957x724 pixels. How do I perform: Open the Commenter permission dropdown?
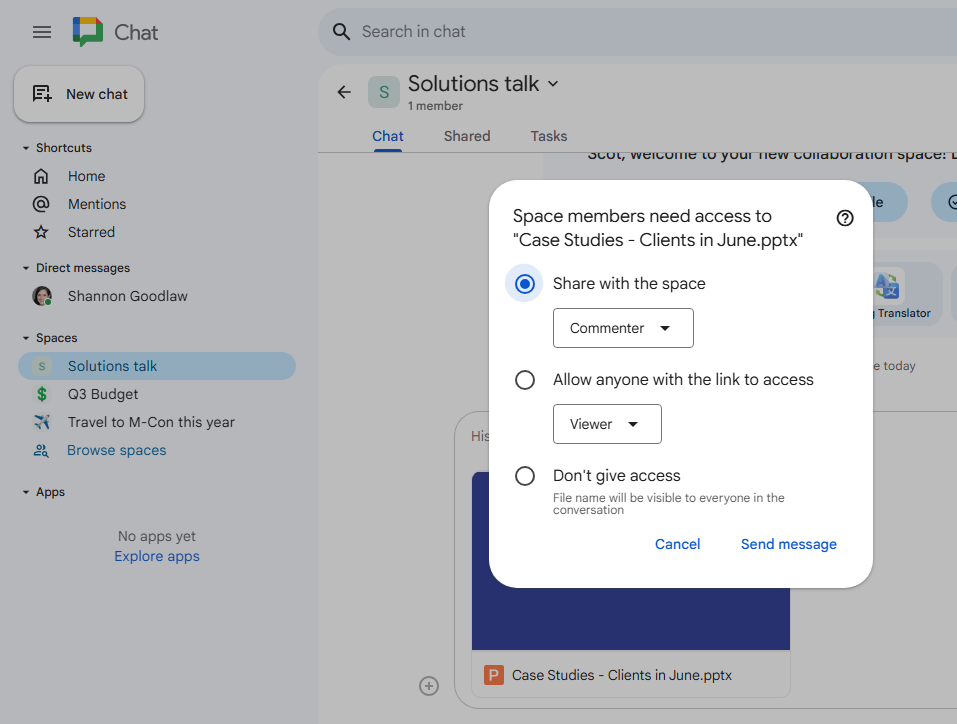[x=623, y=328]
